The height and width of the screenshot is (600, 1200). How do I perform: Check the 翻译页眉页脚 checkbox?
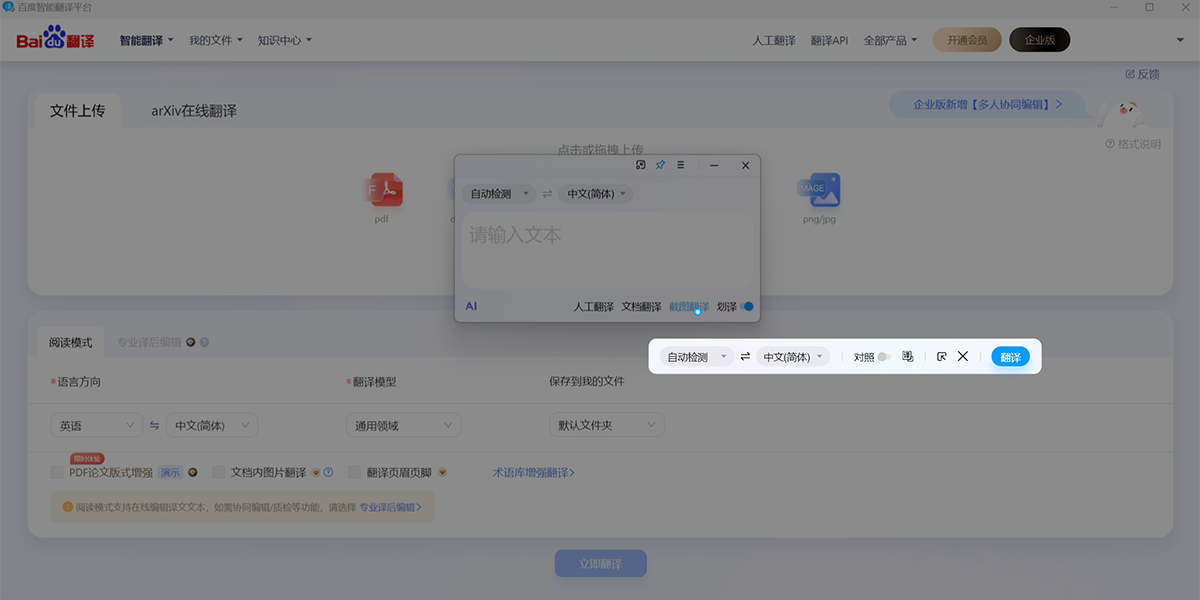354,472
